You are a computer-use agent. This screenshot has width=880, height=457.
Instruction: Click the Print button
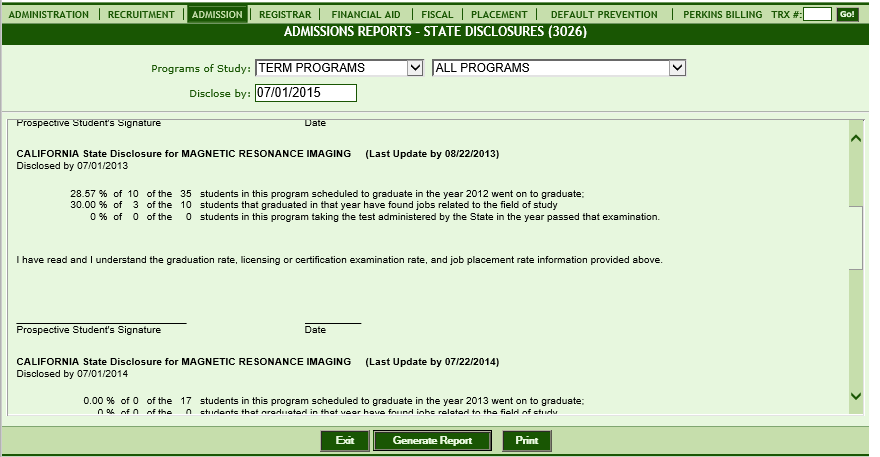(x=526, y=441)
